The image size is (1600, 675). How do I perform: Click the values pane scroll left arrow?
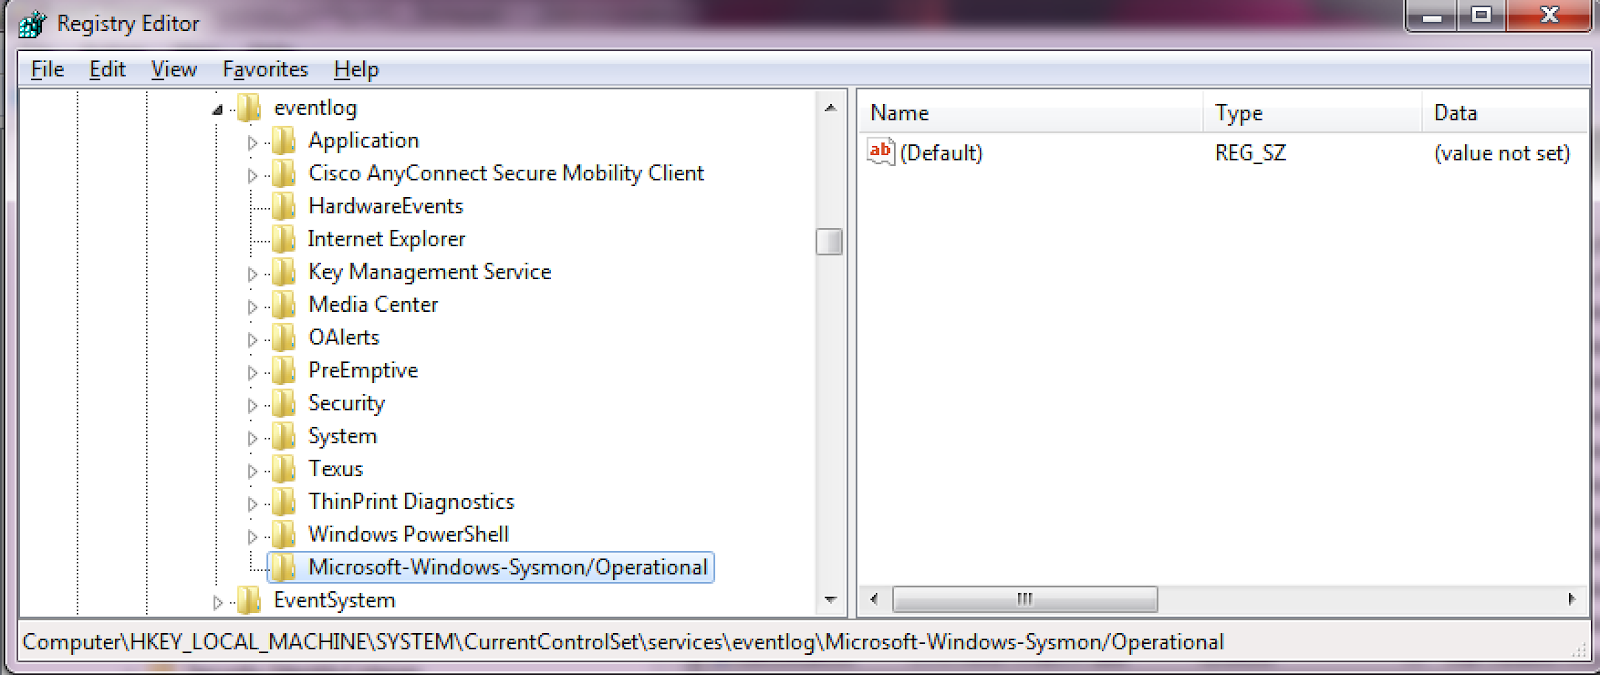pos(874,599)
